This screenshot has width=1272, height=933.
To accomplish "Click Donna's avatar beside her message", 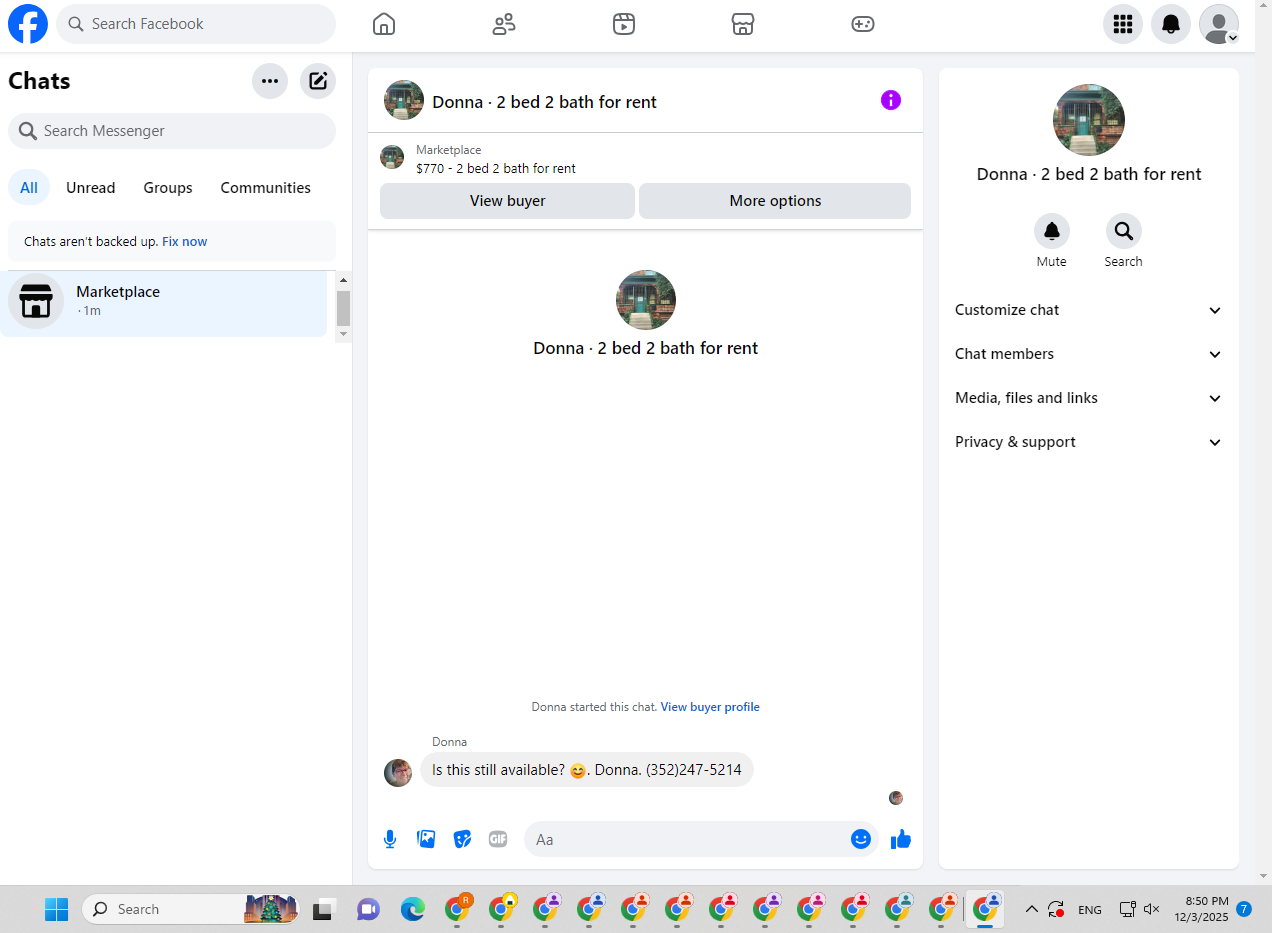I will (x=398, y=773).
